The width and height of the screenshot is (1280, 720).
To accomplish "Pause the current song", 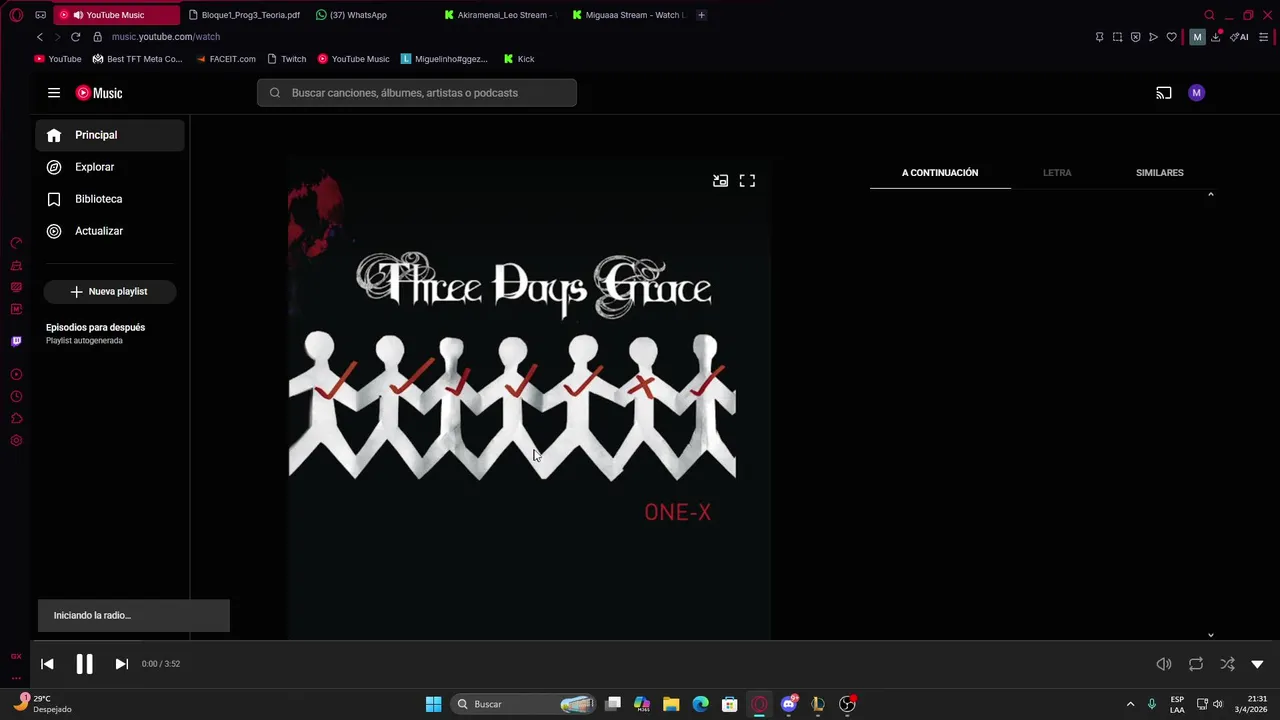I will [84, 664].
